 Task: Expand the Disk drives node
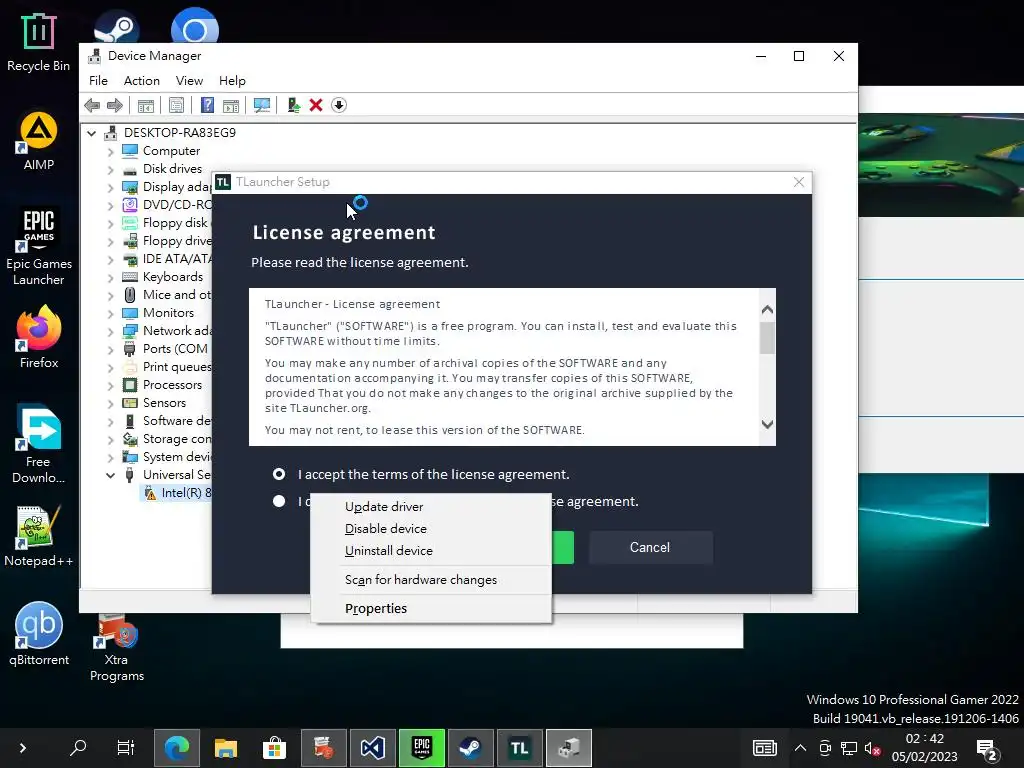[x=110, y=169]
